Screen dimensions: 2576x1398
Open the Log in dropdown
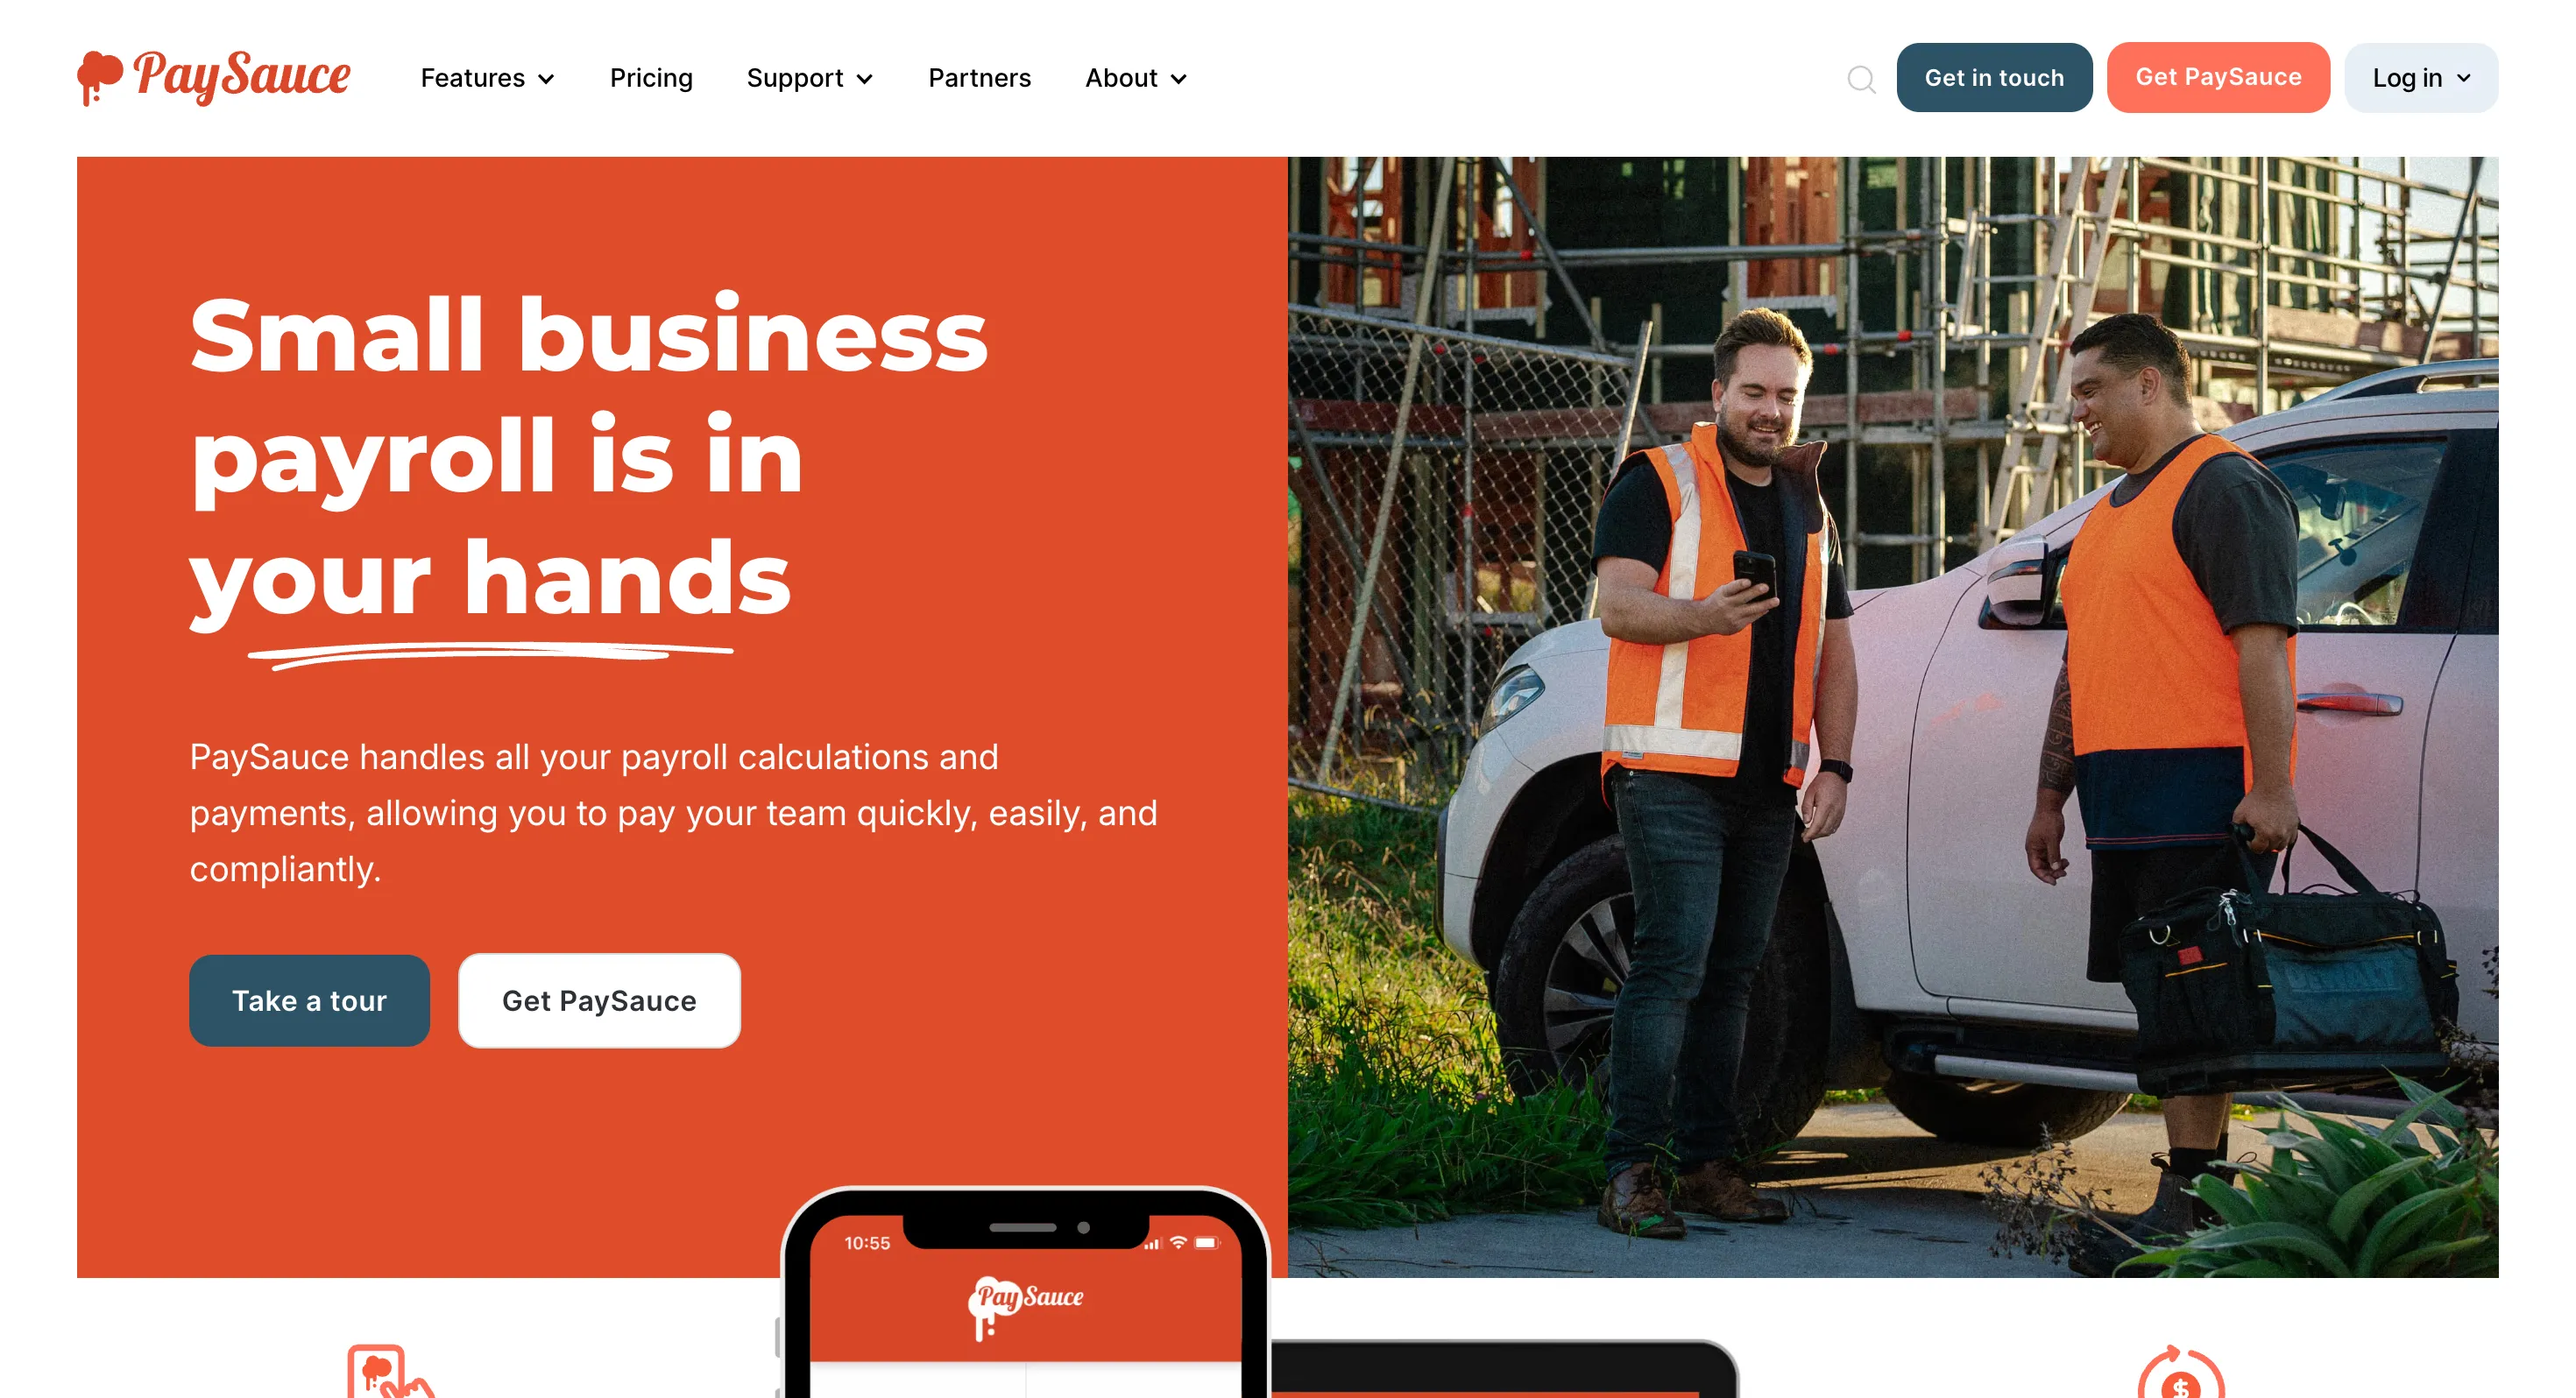point(2421,78)
